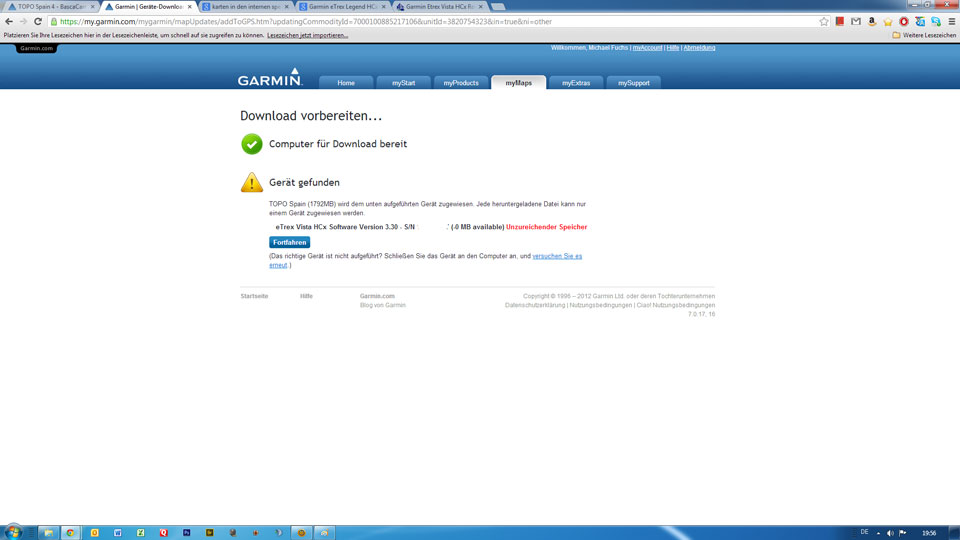Open the Skype extension icon

[936, 21]
